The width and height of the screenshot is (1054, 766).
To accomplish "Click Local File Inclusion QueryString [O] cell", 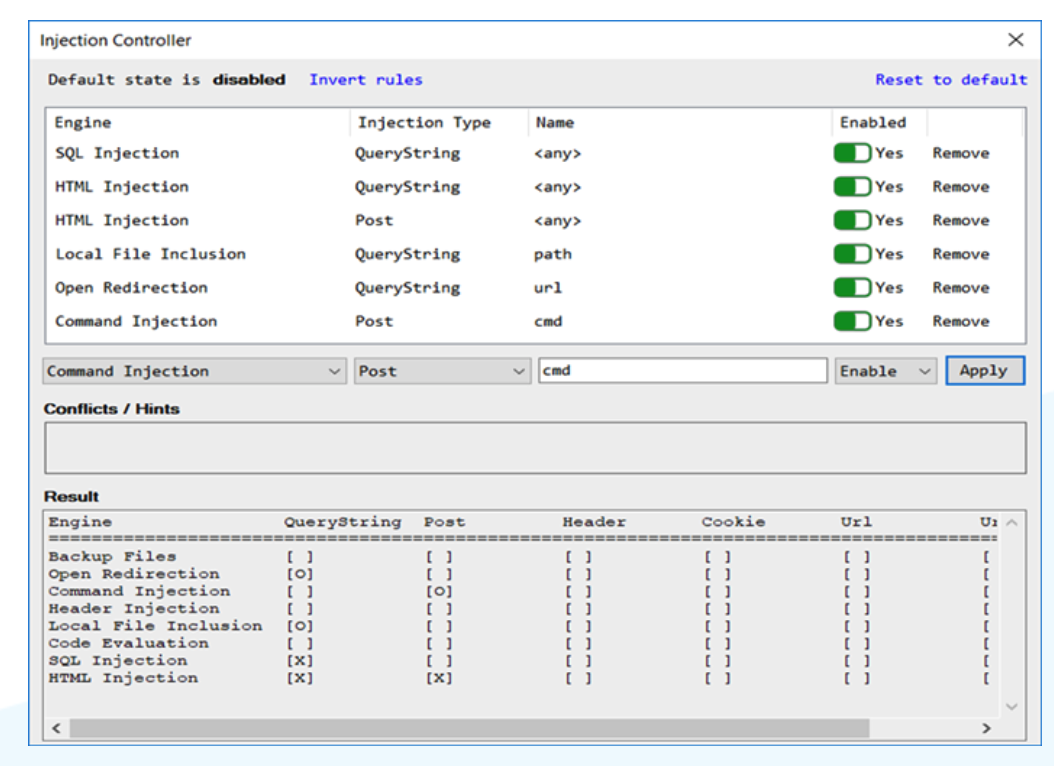I will coord(300,626).
